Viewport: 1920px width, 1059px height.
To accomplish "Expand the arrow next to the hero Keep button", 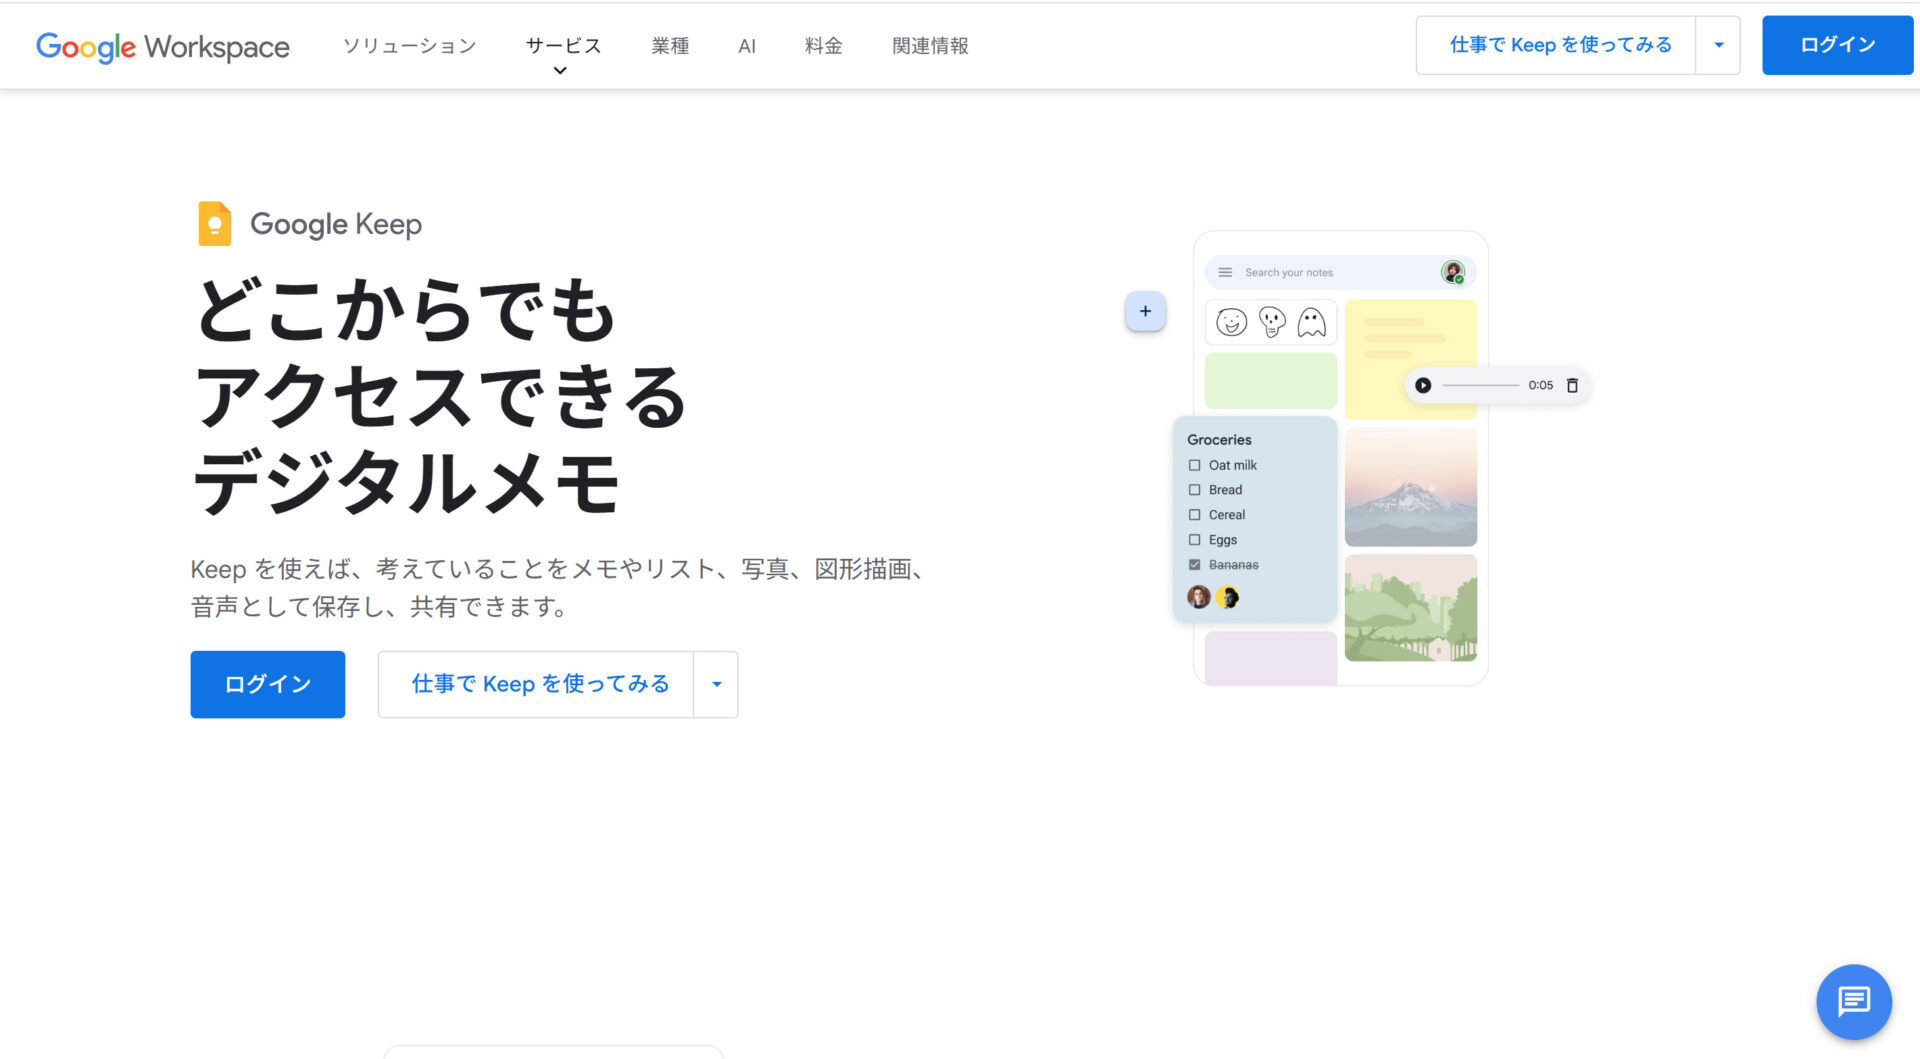I will tap(715, 684).
